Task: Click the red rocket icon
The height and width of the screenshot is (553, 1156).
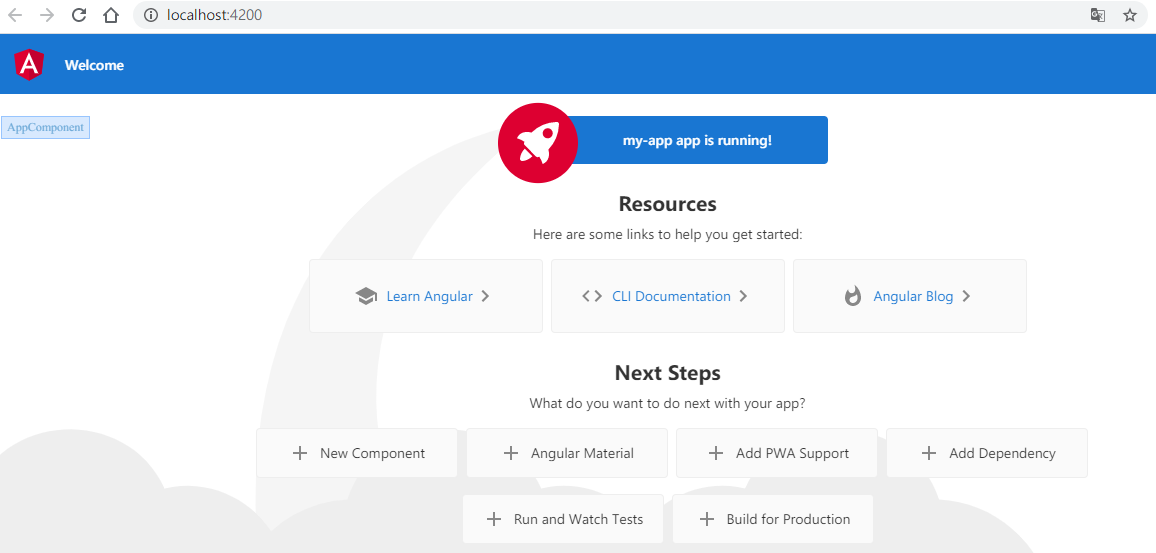Action: click(x=538, y=142)
